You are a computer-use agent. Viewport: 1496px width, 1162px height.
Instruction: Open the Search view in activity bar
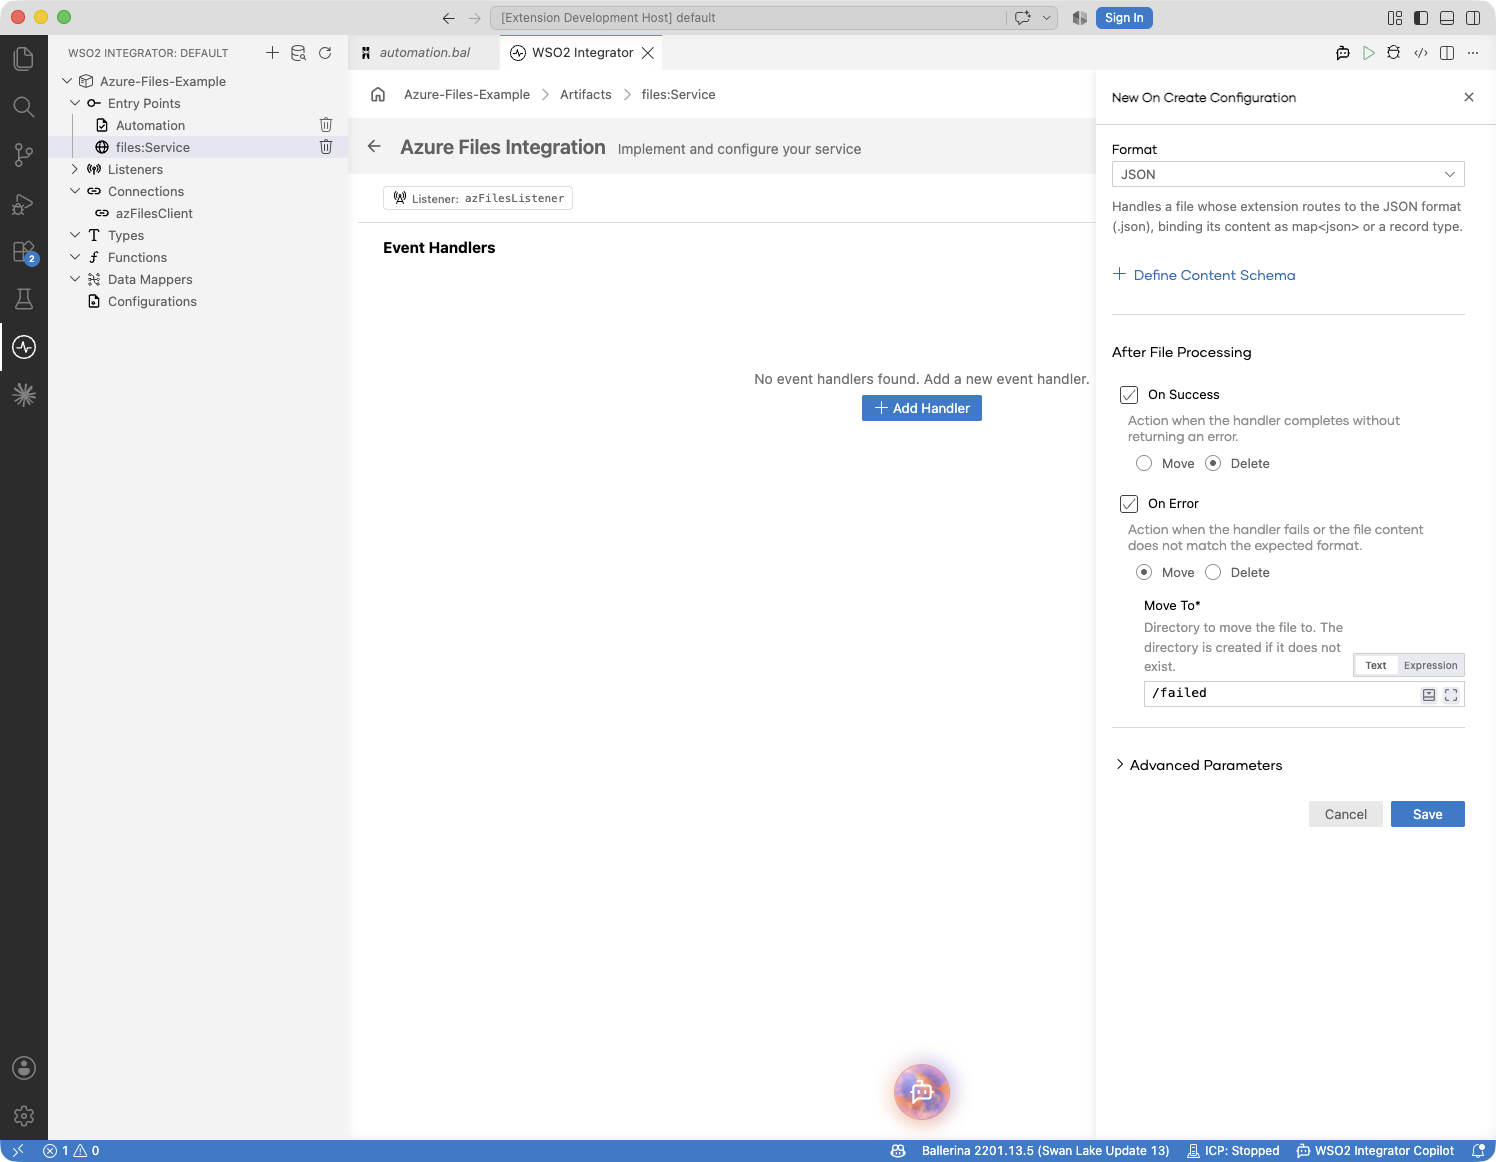click(x=24, y=107)
